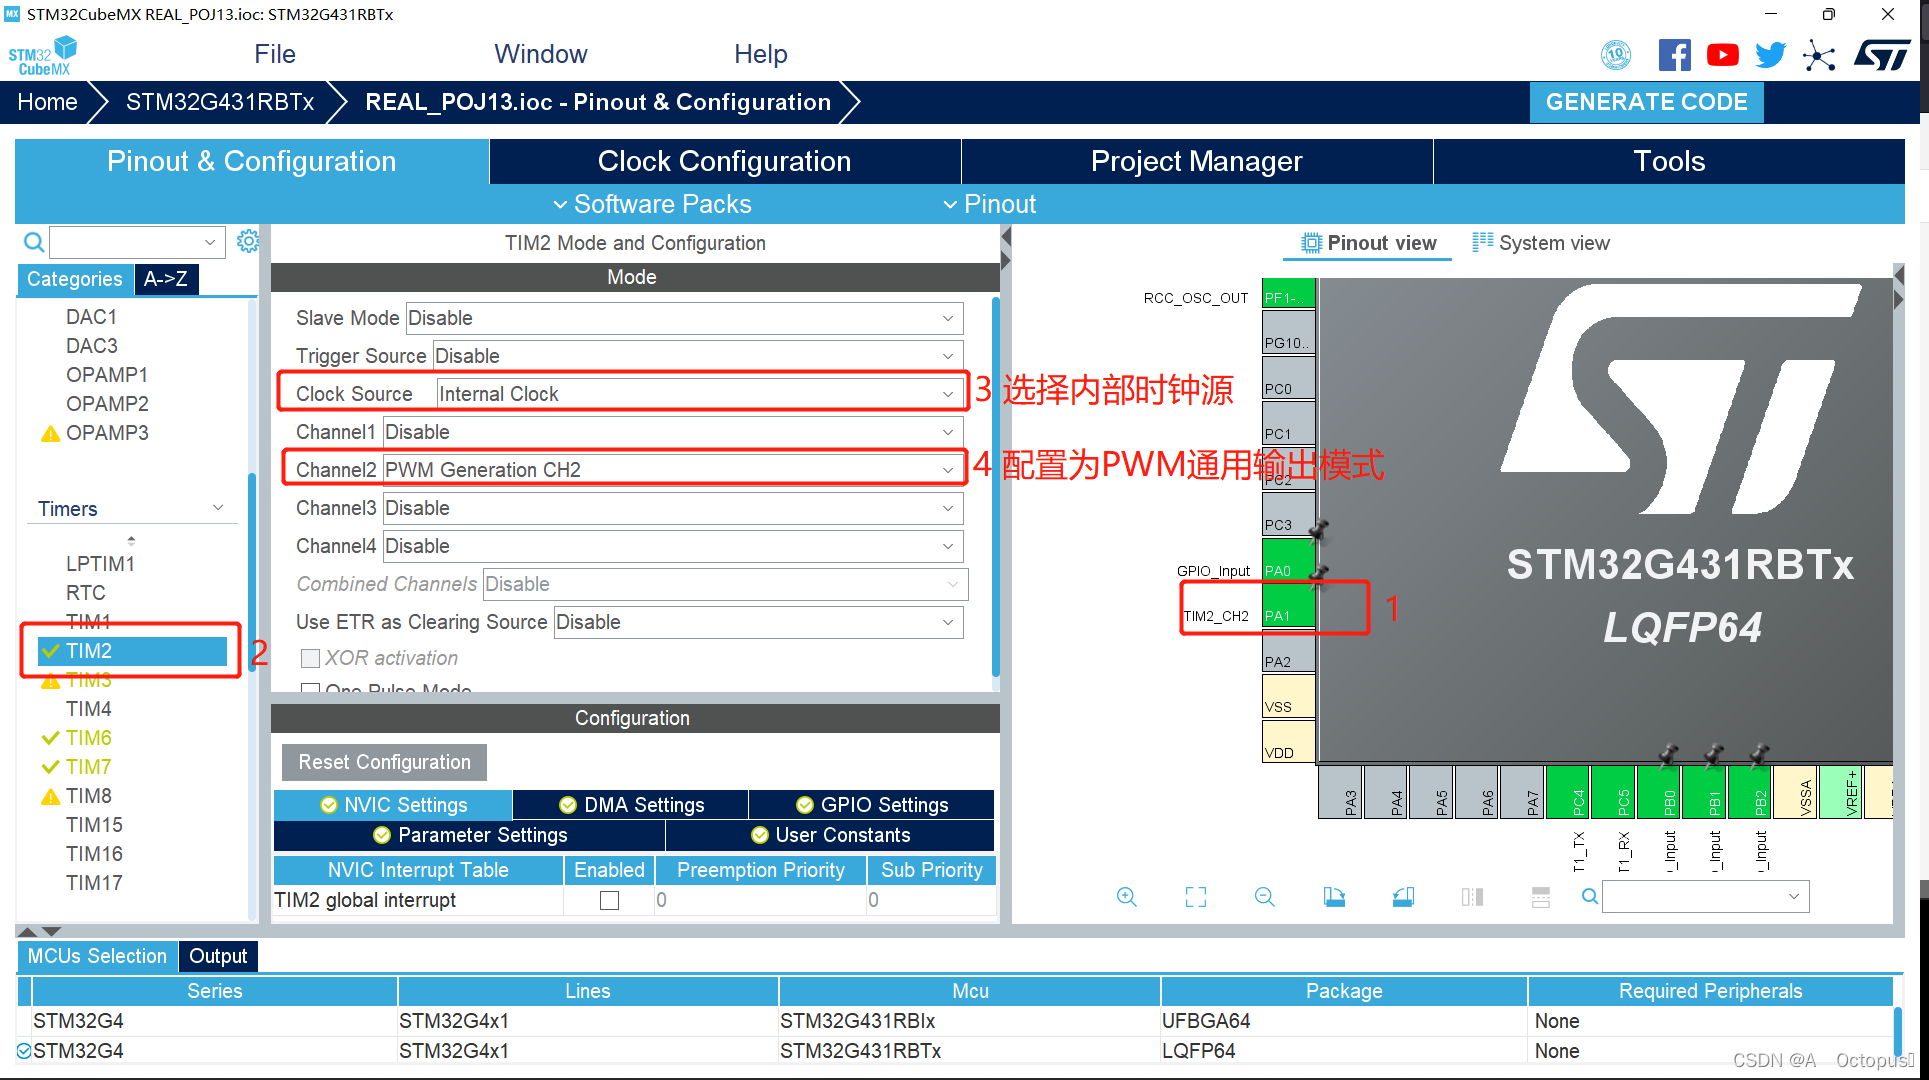The height and width of the screenshot is (1080, 1929).
Task: Open the Channel4 dropdown
Action: coord(673,546)
